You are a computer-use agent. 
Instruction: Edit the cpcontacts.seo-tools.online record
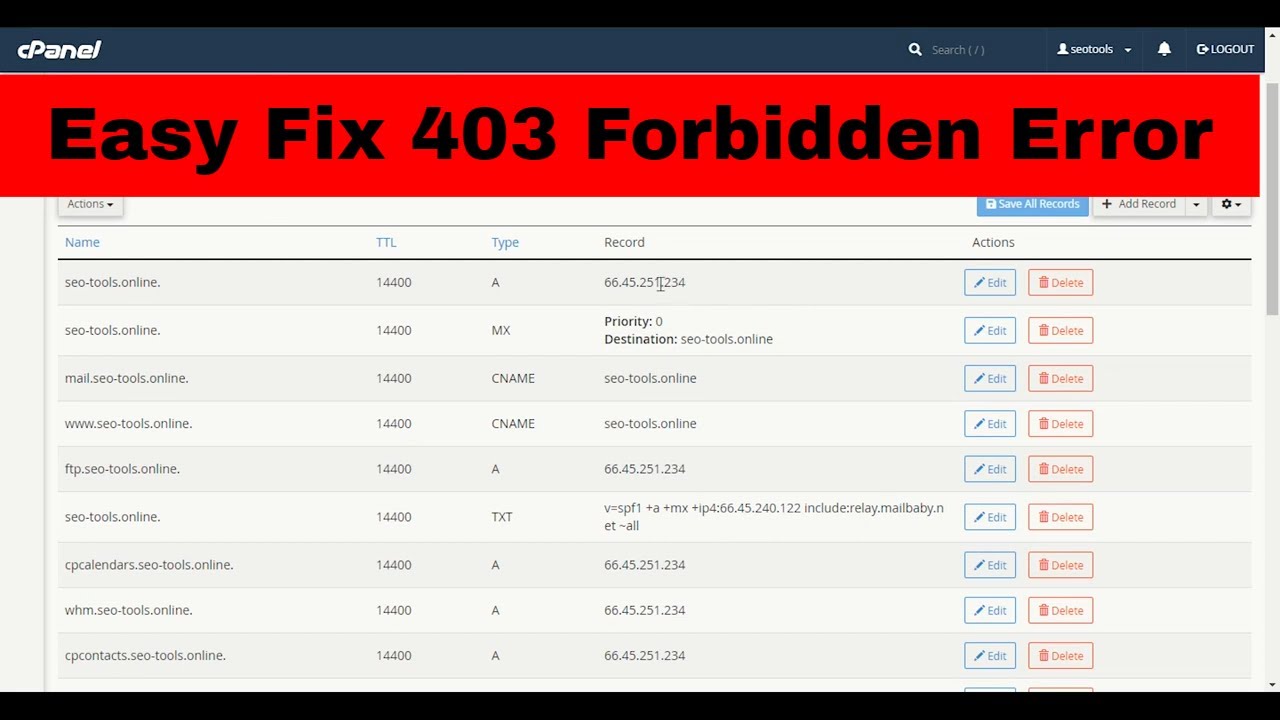point(990,656)
